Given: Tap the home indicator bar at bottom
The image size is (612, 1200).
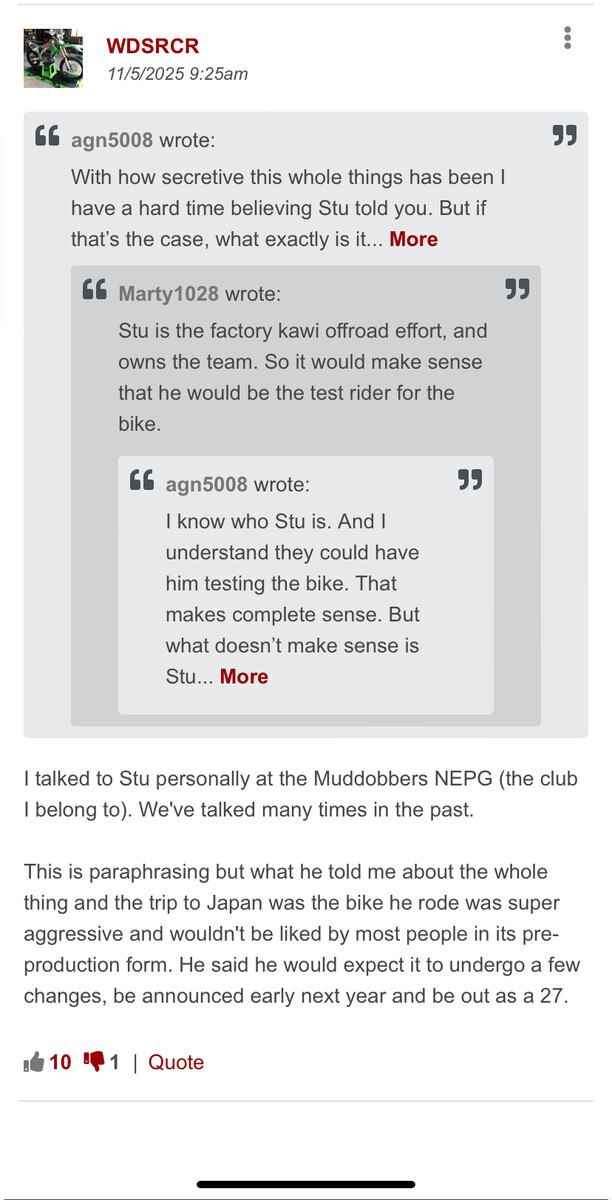Looking at the screenshot, I should (305, 1184).
